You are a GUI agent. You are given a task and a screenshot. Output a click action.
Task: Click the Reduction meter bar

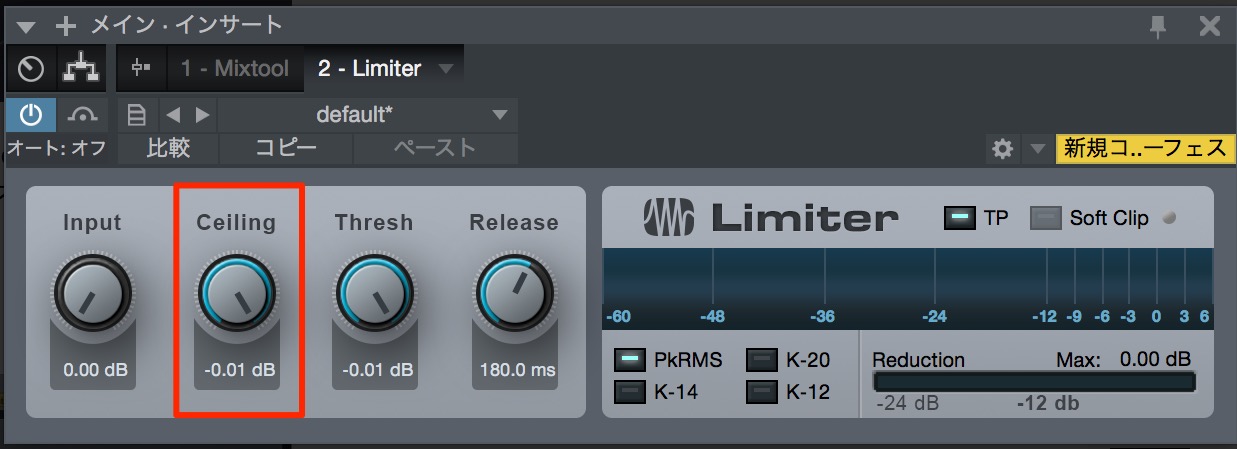pyautogui.click(x=1034, y=382)
